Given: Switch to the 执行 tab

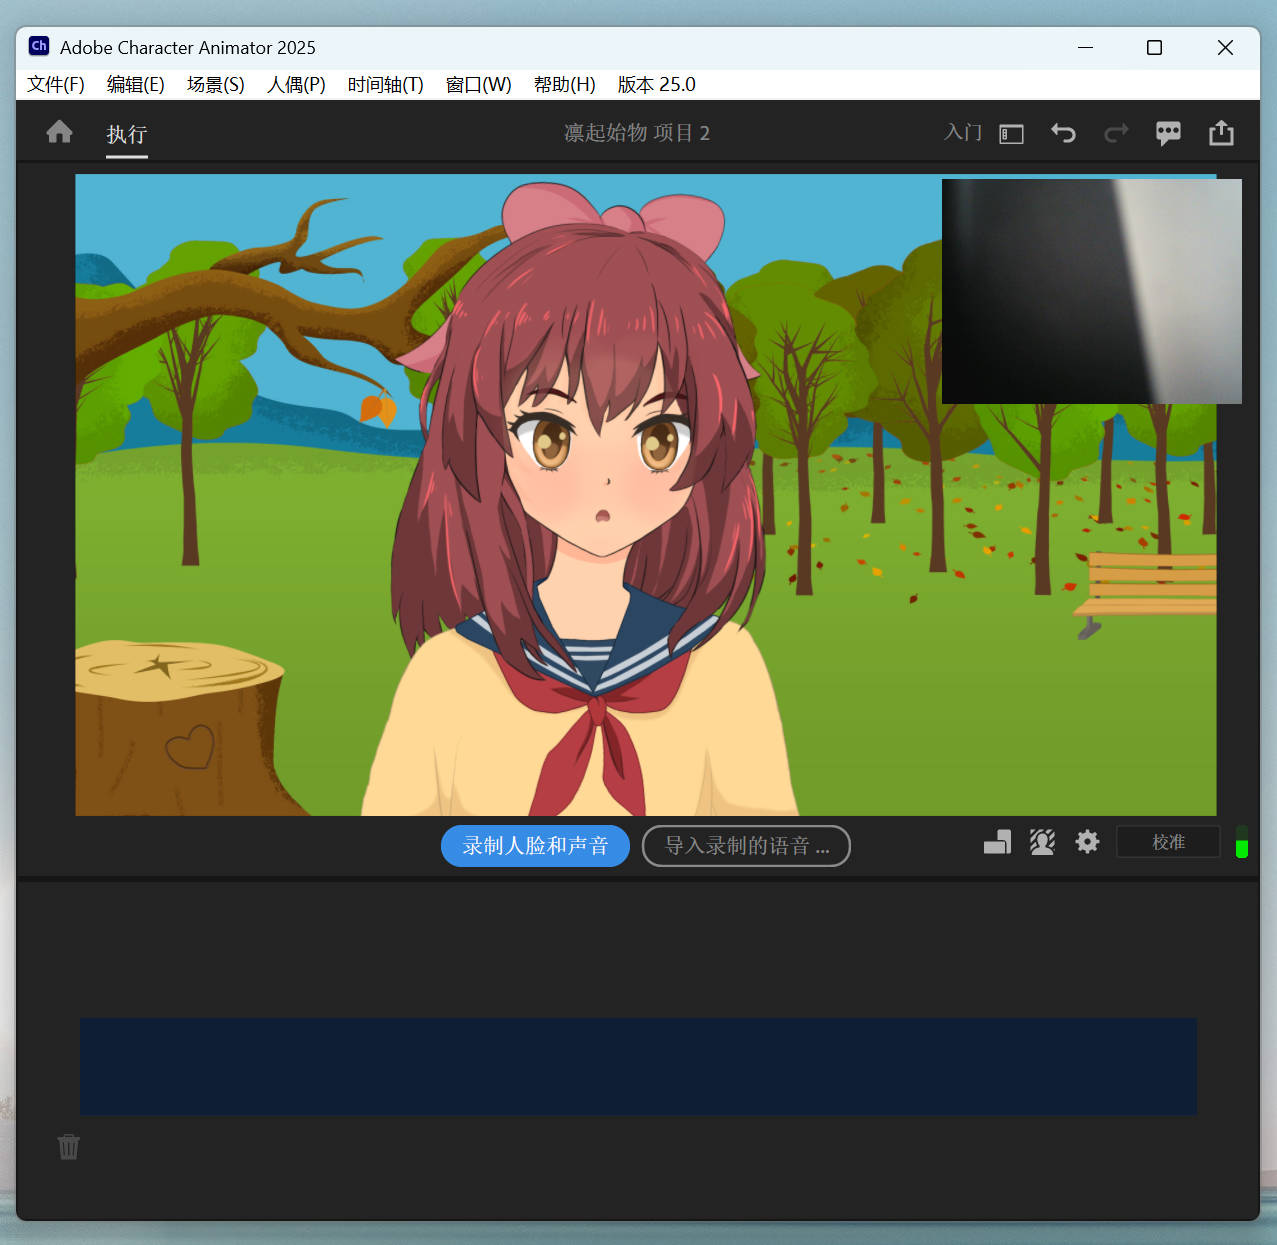Looking at the screenshot, I should (127, 134).
